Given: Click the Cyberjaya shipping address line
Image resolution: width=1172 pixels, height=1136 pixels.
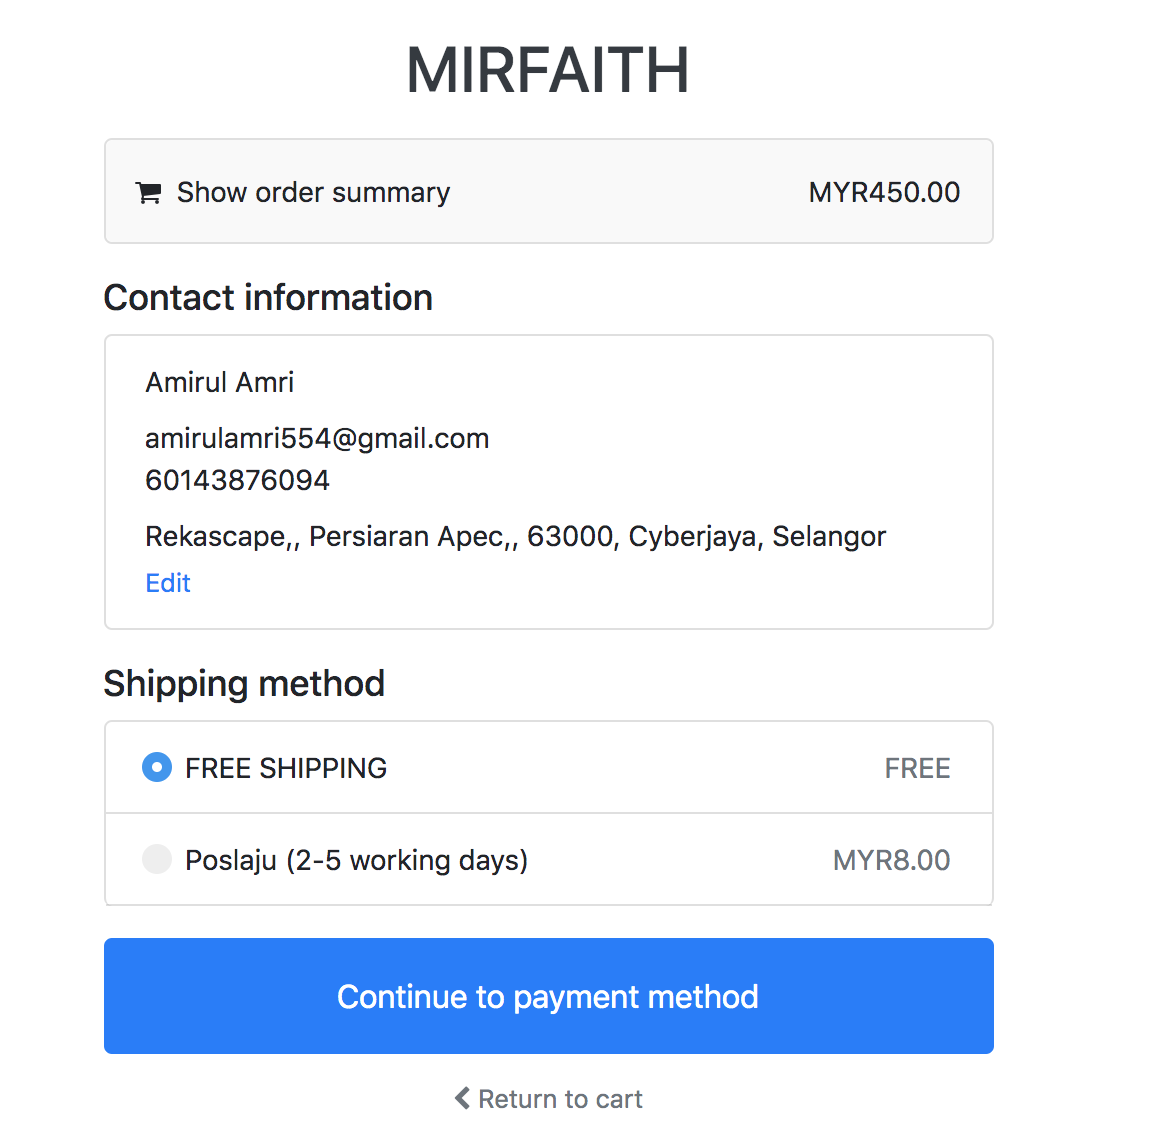Looking at the screenshot, I should point(516,537).
